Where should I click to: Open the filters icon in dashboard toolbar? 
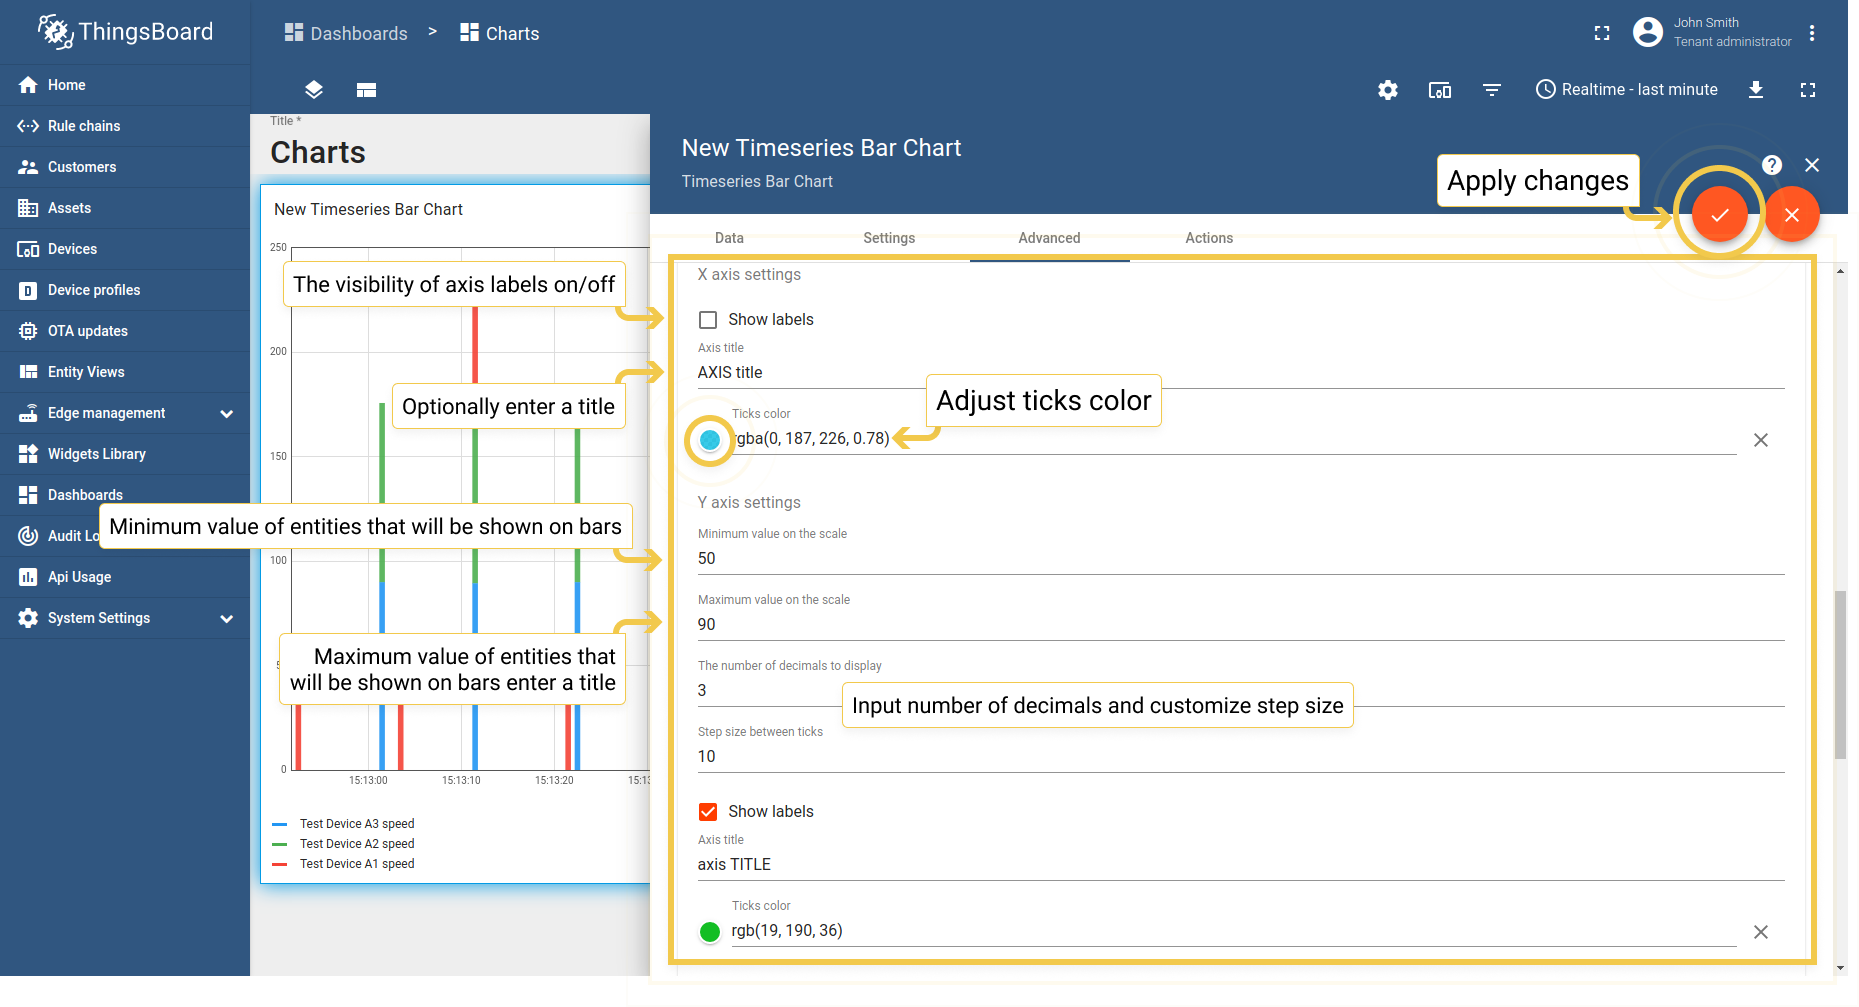pyautogui.click(x=1491, y=90)
